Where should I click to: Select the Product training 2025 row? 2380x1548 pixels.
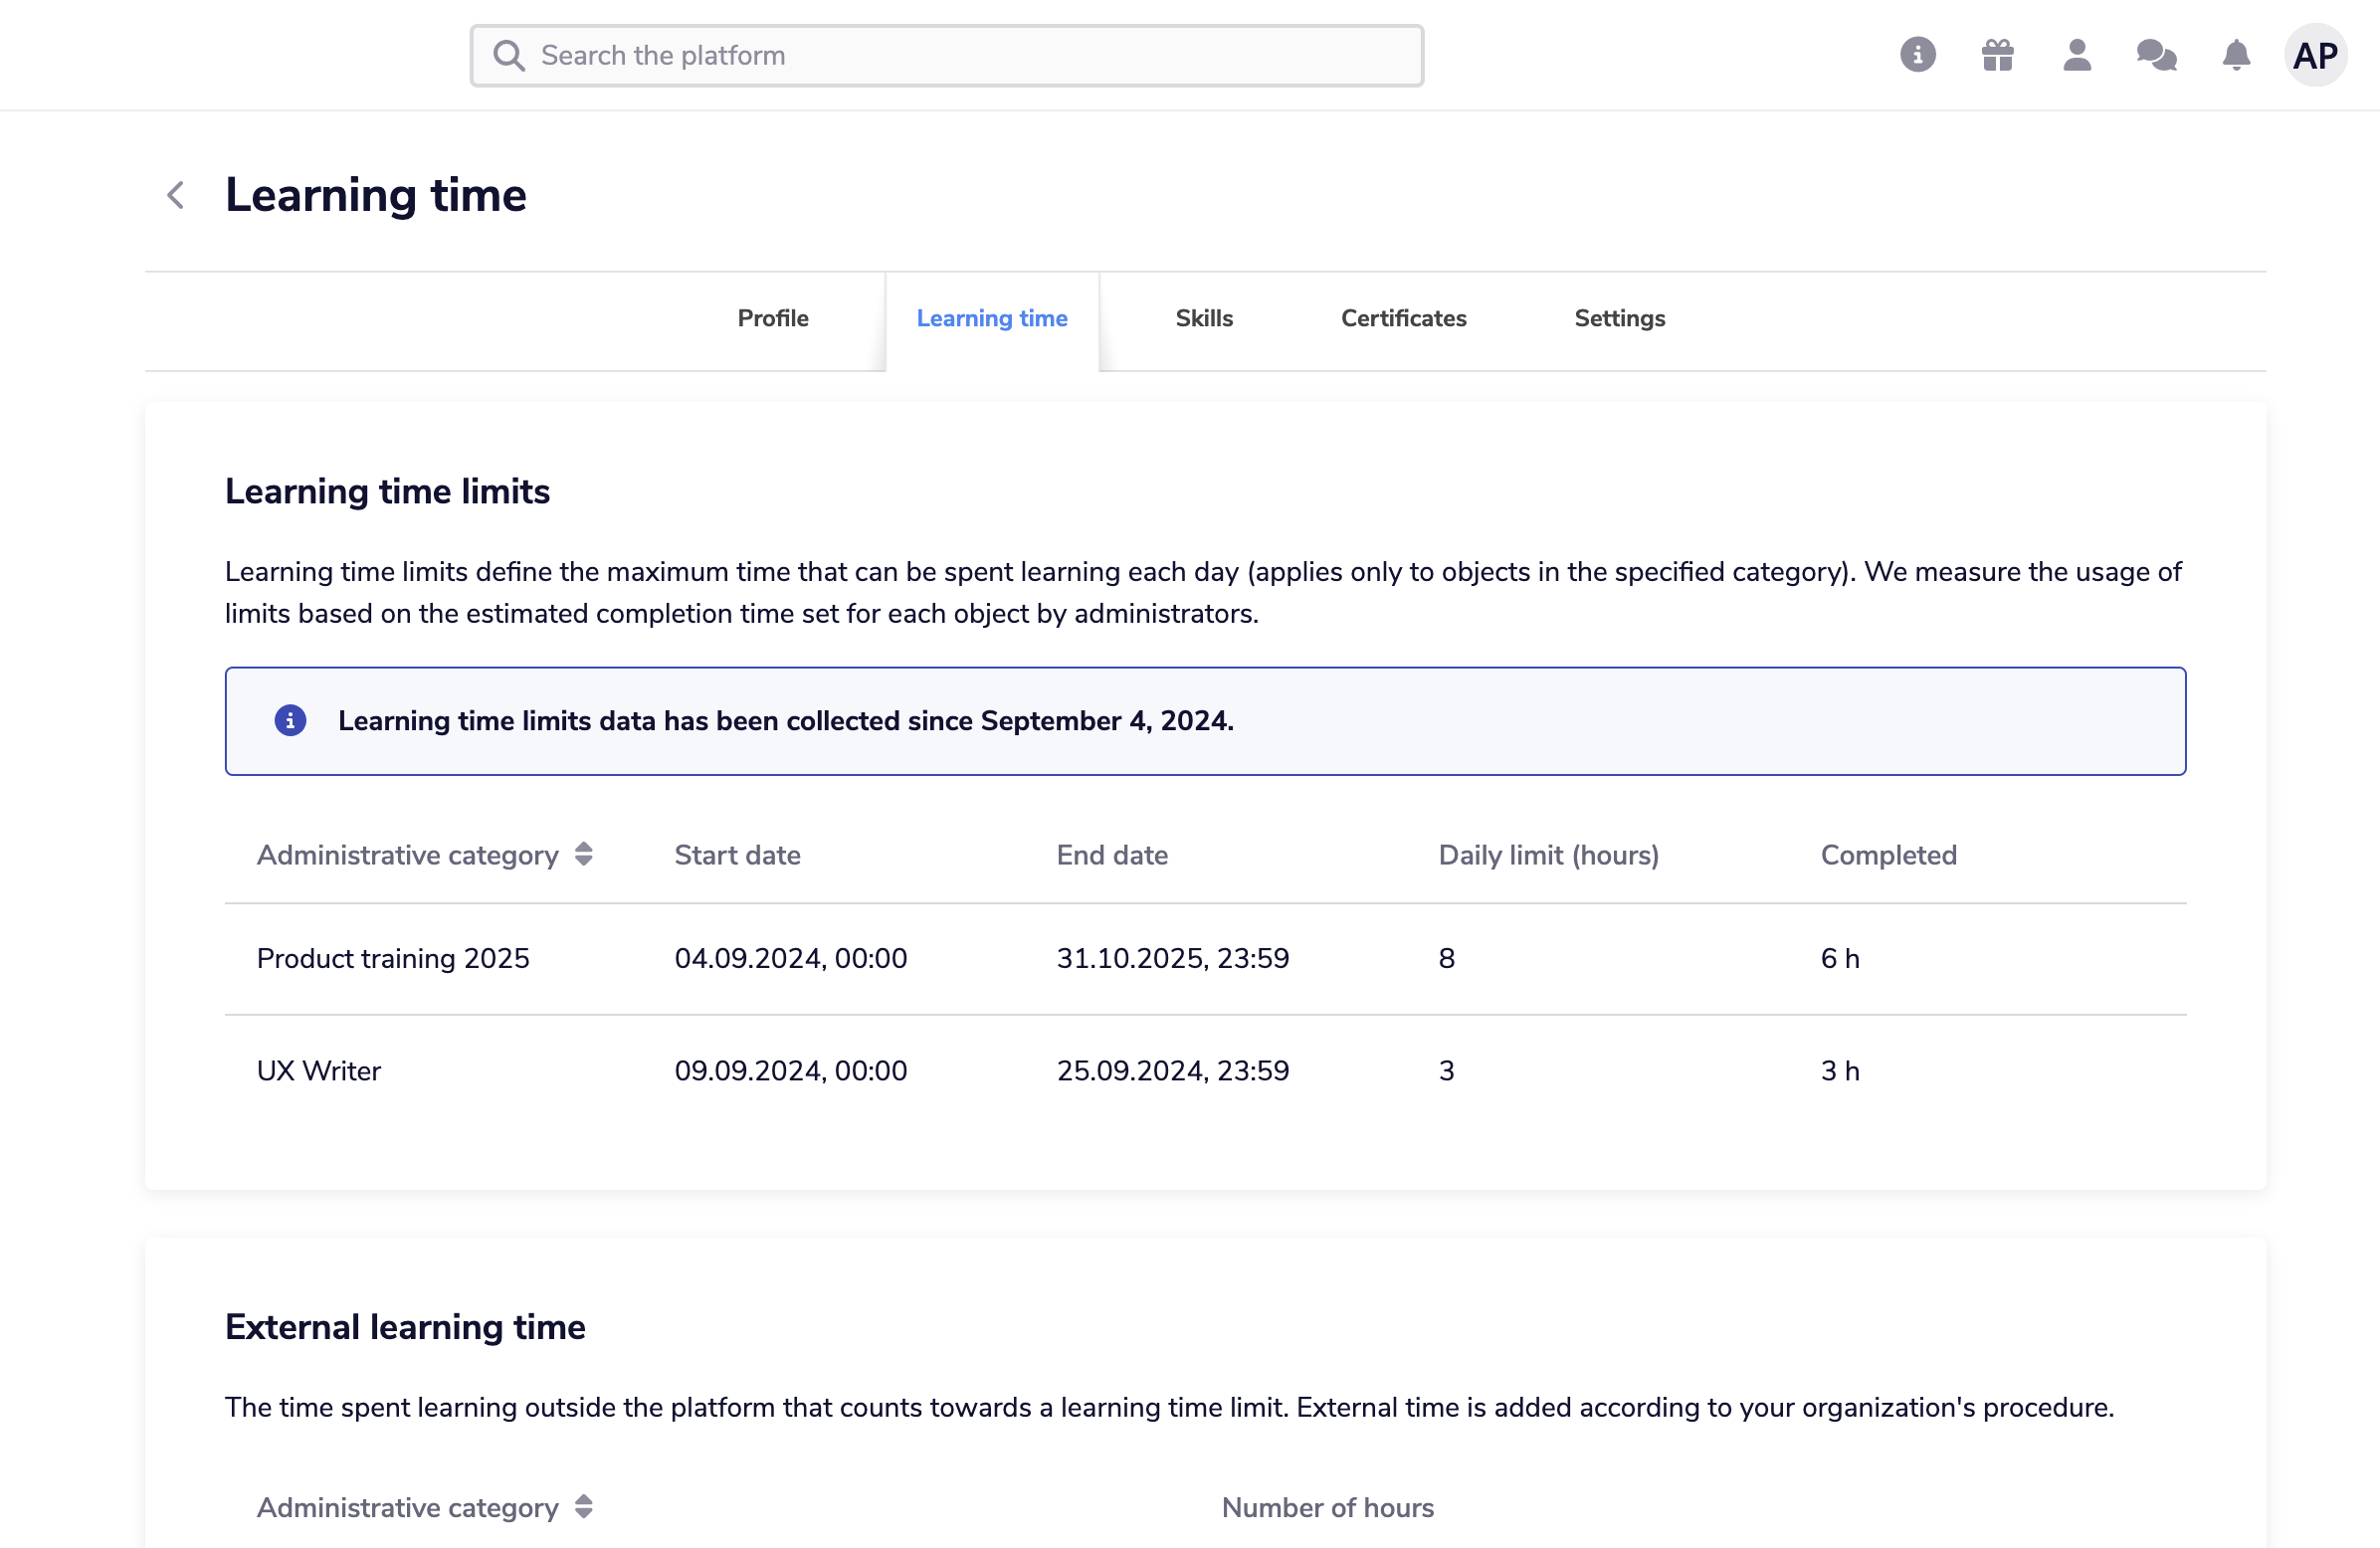coord(1205,959)
